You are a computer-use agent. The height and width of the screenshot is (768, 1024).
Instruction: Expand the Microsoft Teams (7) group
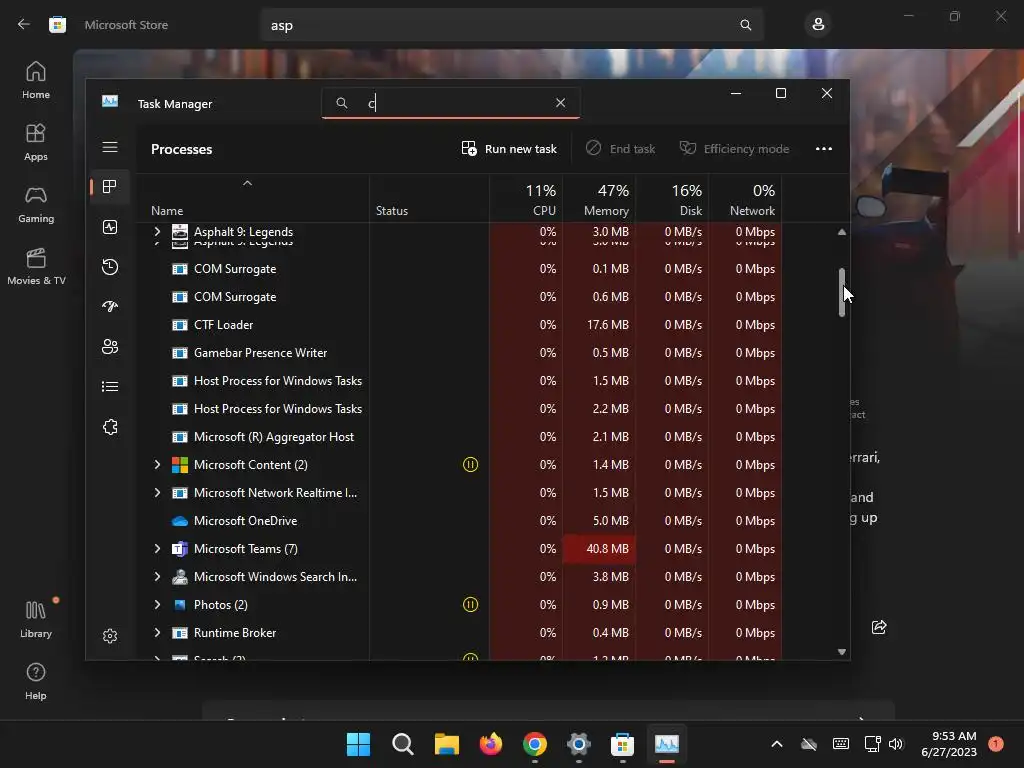pyautogui.click(x=157, y=549)
